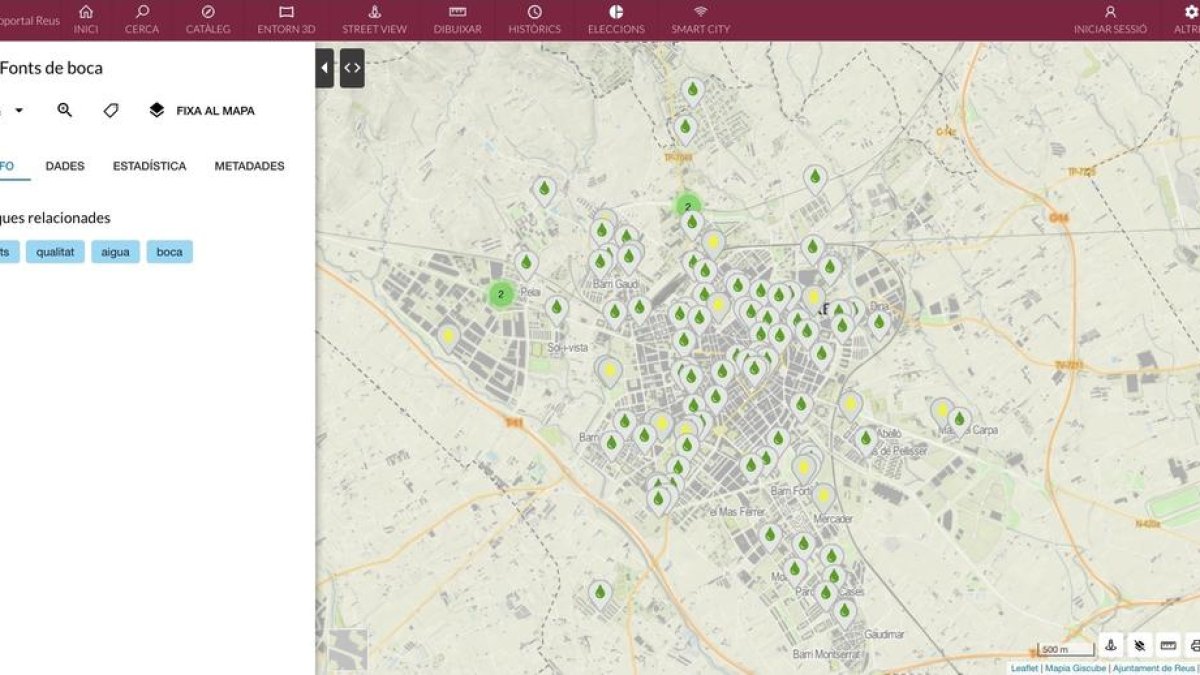Toggle the crossed-out layers map button
The width and height of the screenshot is (1200, 675).
click(1139, 646)
